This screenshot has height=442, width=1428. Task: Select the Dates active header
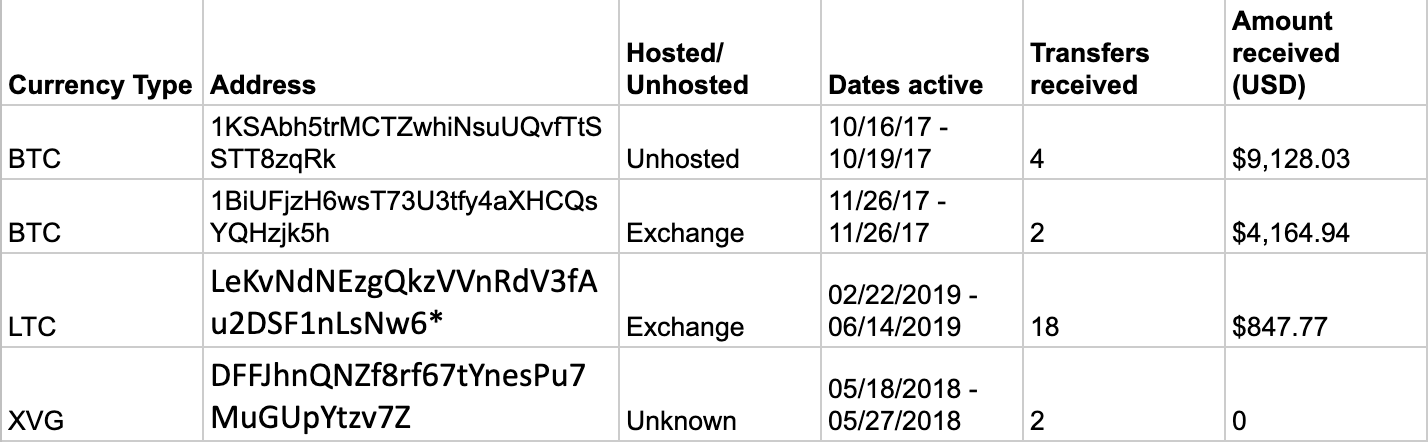click(x=906, y=85)
